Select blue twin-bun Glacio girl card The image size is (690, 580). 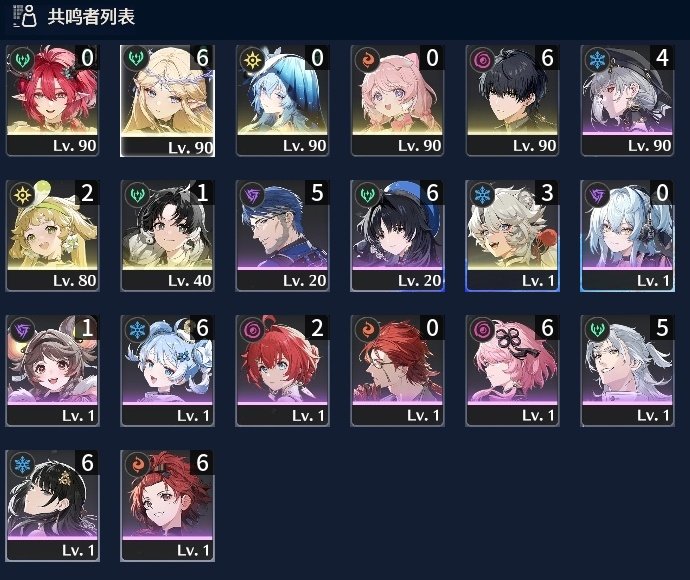coord(167,371)
